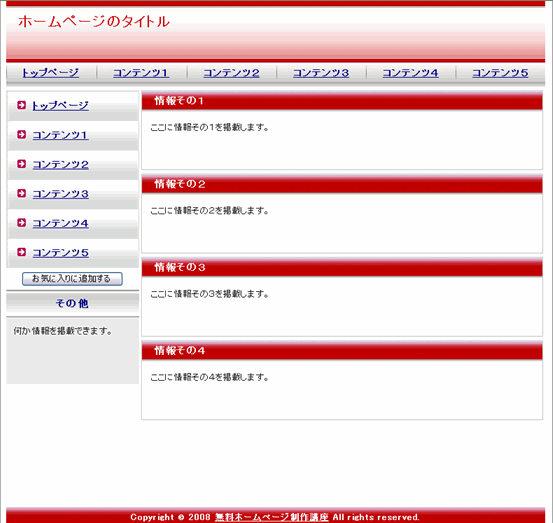Click arrow icon beside sidebar コンテンツ4
553x523 pixels.
22,222
